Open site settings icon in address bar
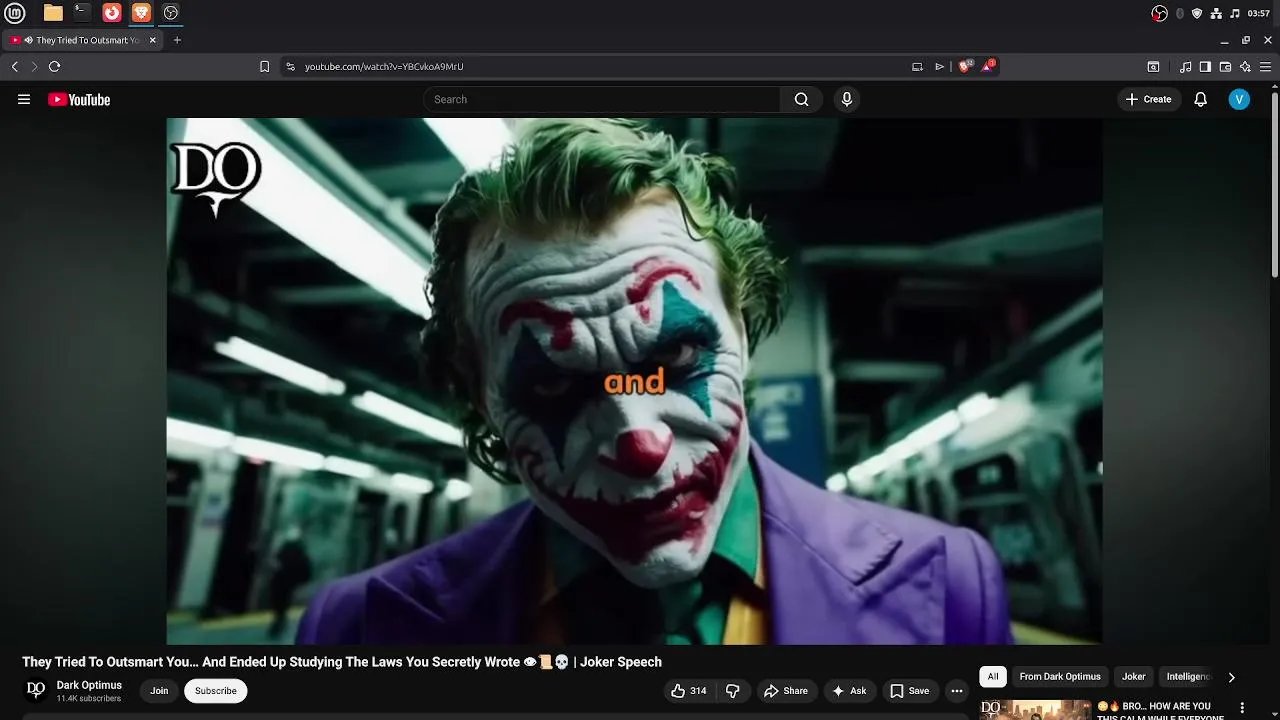Screen dimensions: 1280x720 click(x=290, y=67)
